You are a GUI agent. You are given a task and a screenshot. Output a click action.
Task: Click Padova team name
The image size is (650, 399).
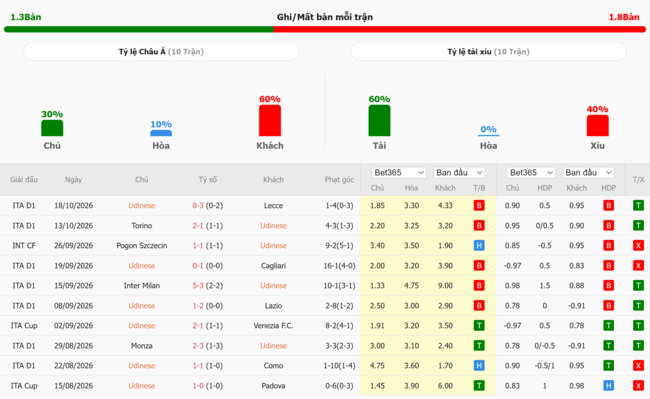[273, 386]
